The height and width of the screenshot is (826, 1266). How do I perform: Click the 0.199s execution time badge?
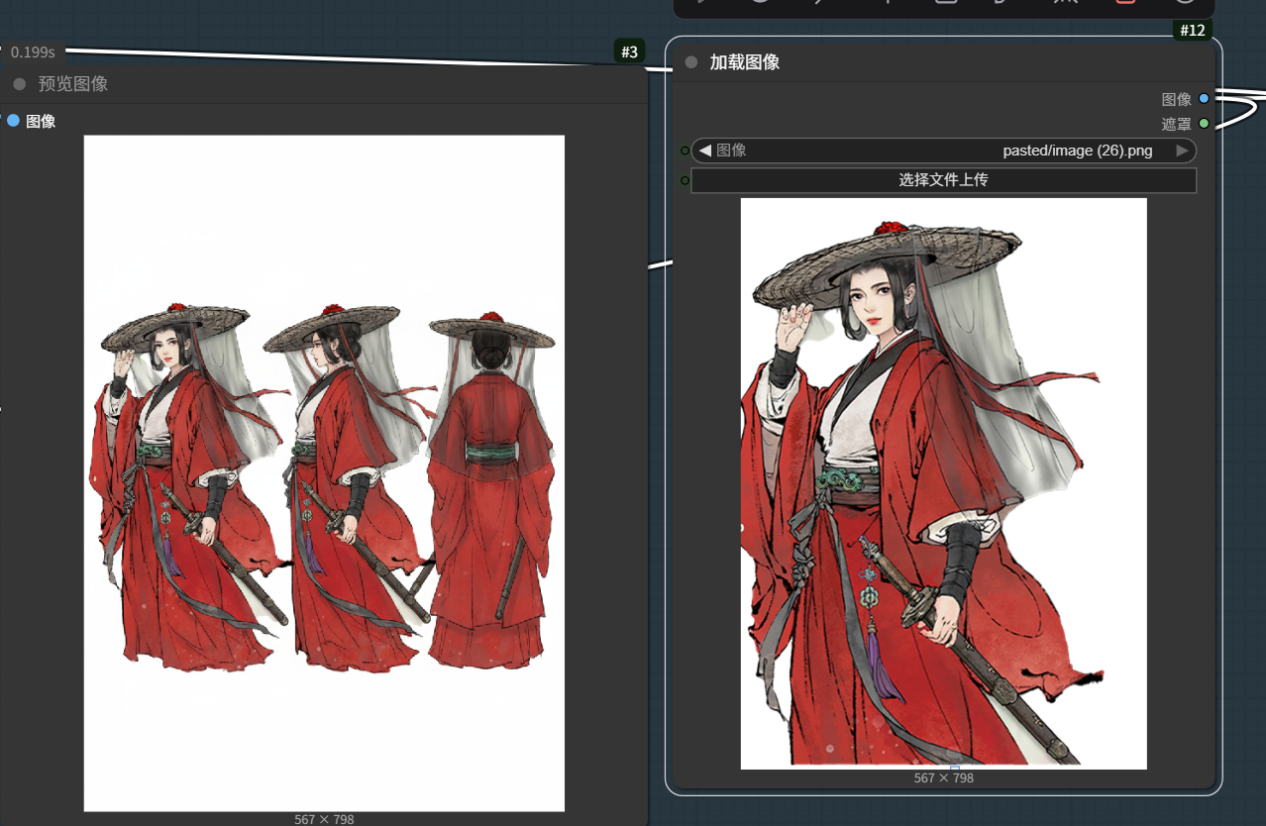click(33, 52)
